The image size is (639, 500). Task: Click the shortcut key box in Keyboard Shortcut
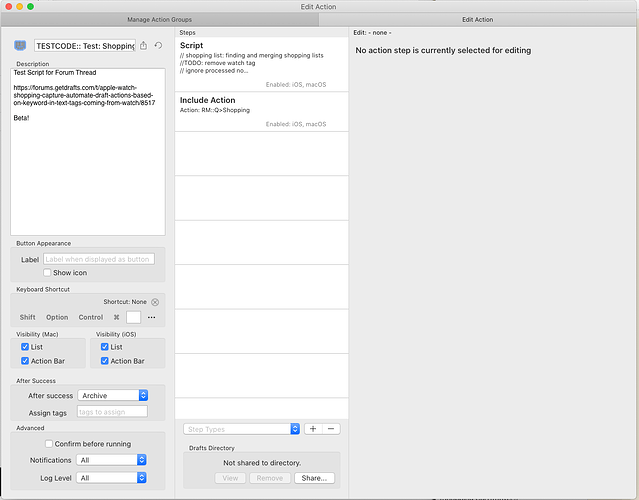pos(134,317)
